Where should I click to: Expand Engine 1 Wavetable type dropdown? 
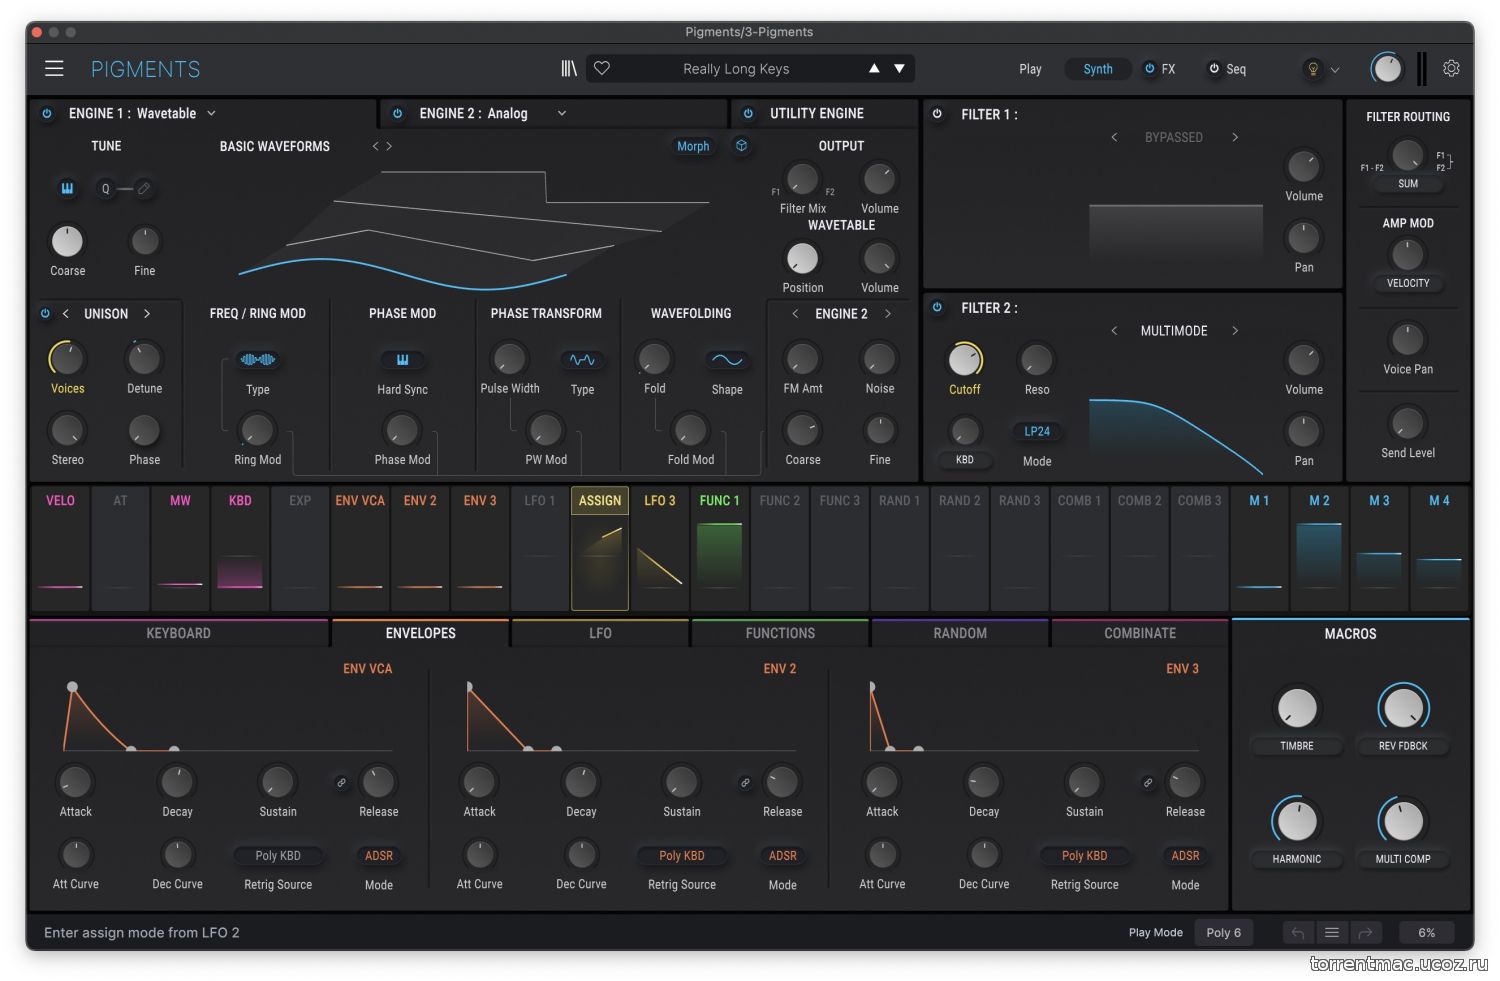[x=211, y=114]
